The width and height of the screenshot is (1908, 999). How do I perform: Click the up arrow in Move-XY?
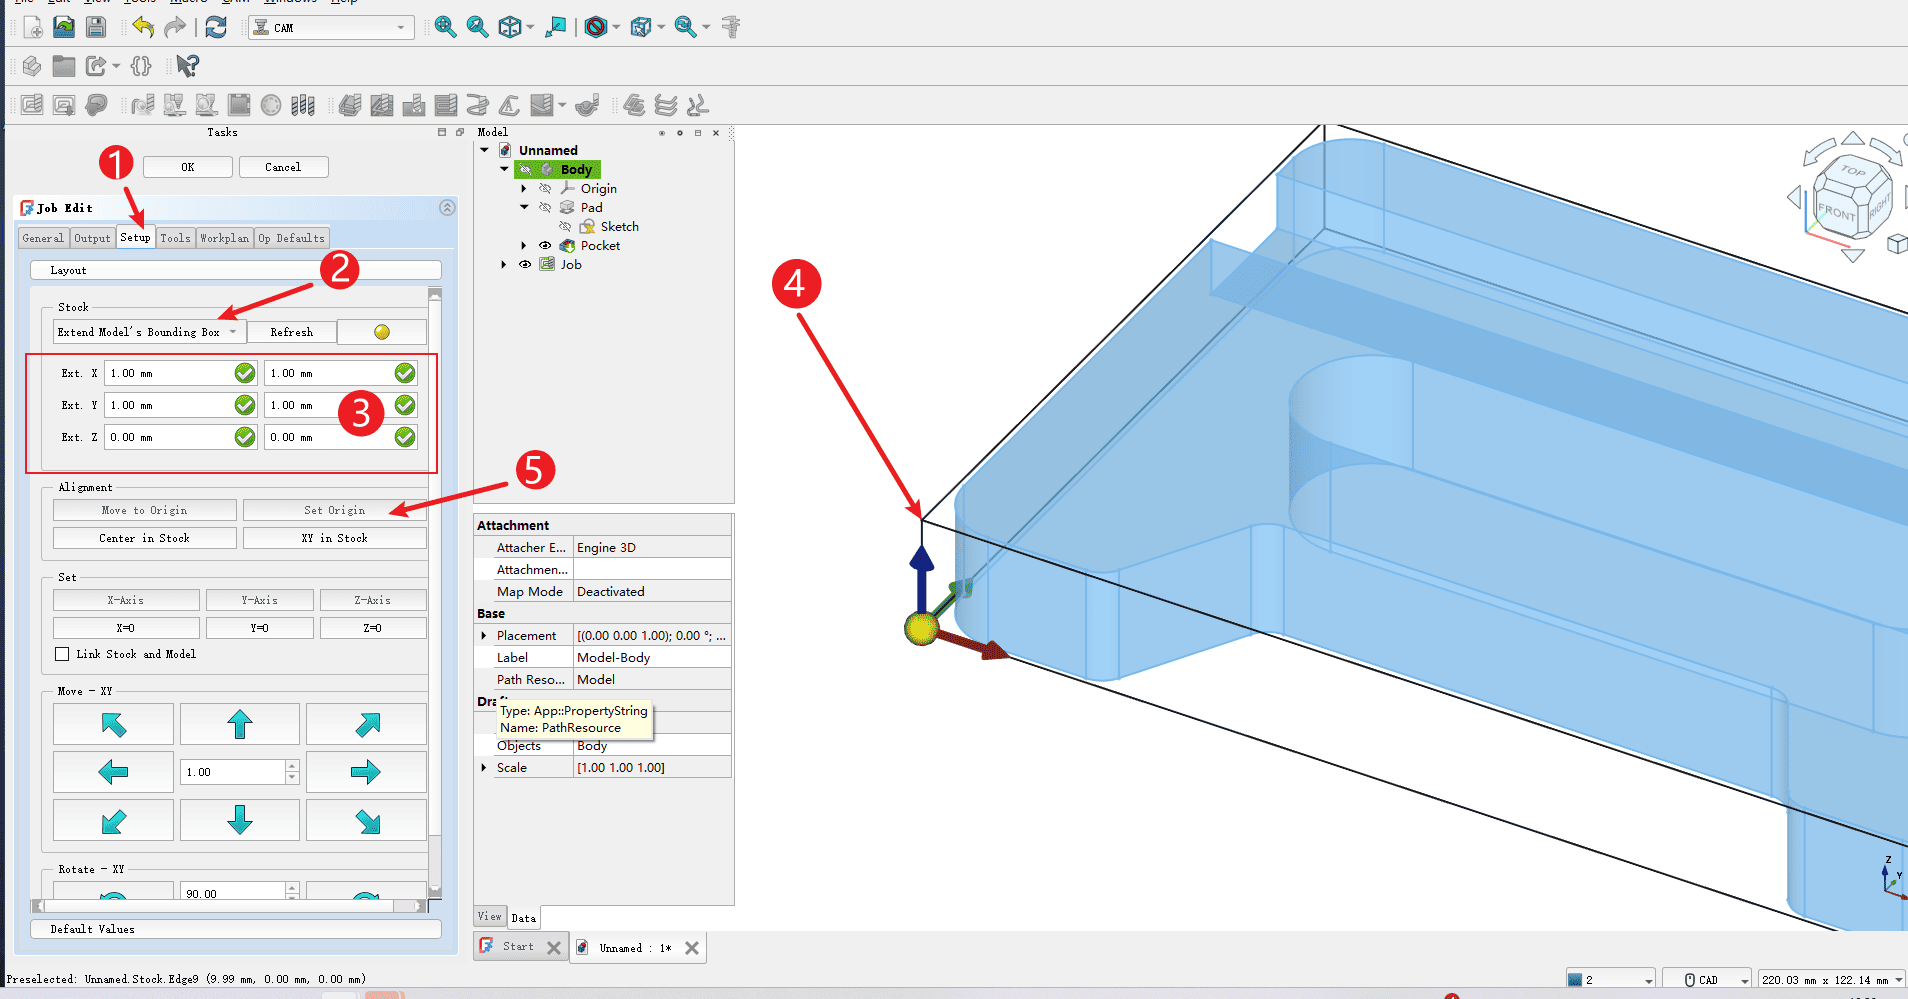[x=240, y=724]
